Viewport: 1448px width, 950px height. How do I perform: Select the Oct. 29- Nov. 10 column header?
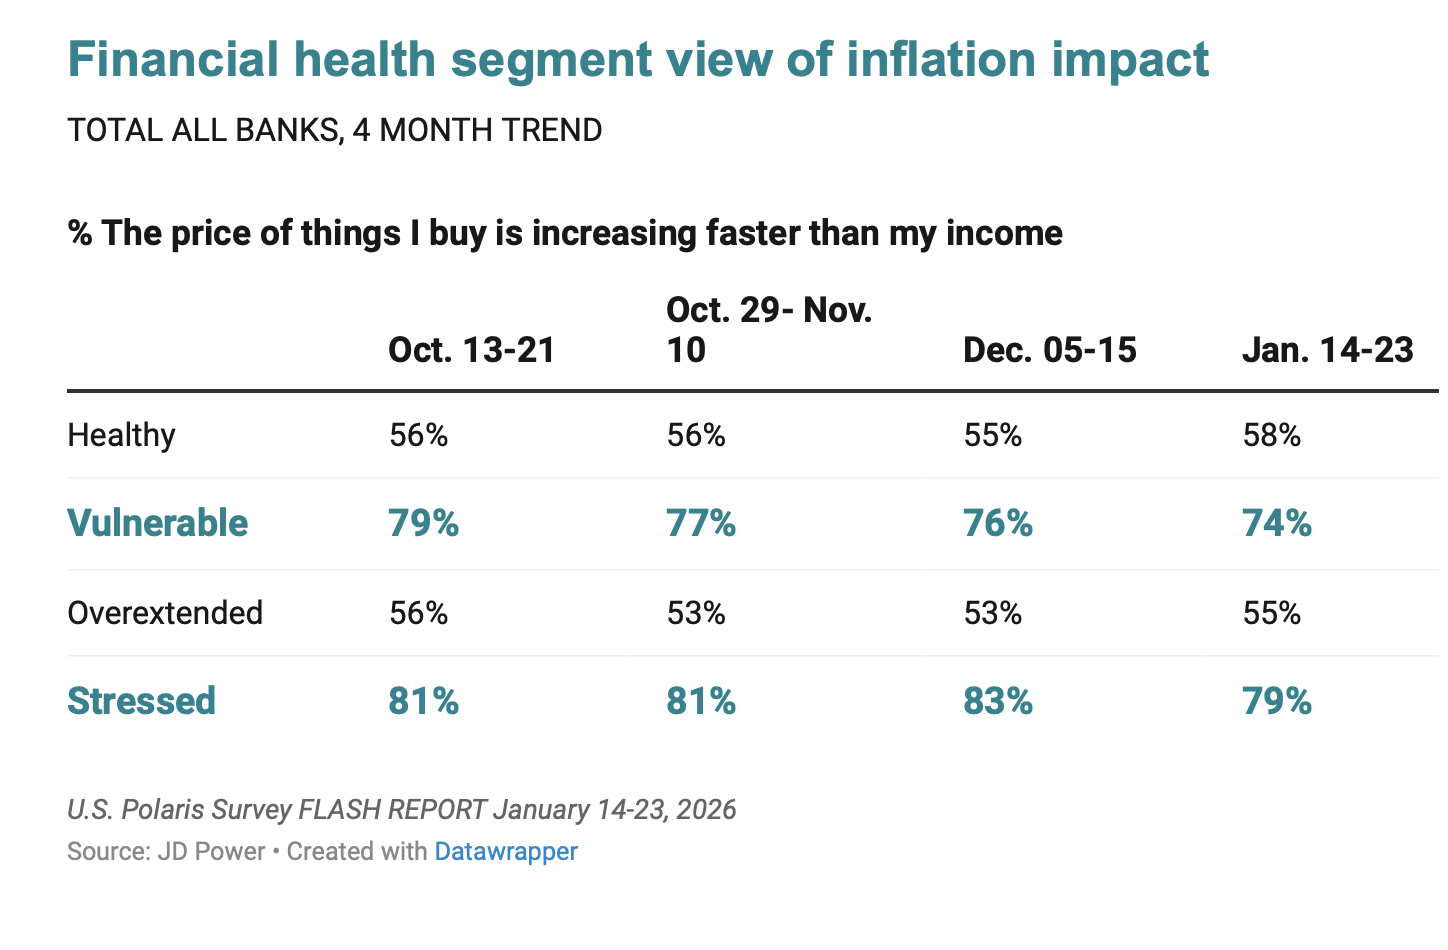pyautogui.click(x=768, y=330)
